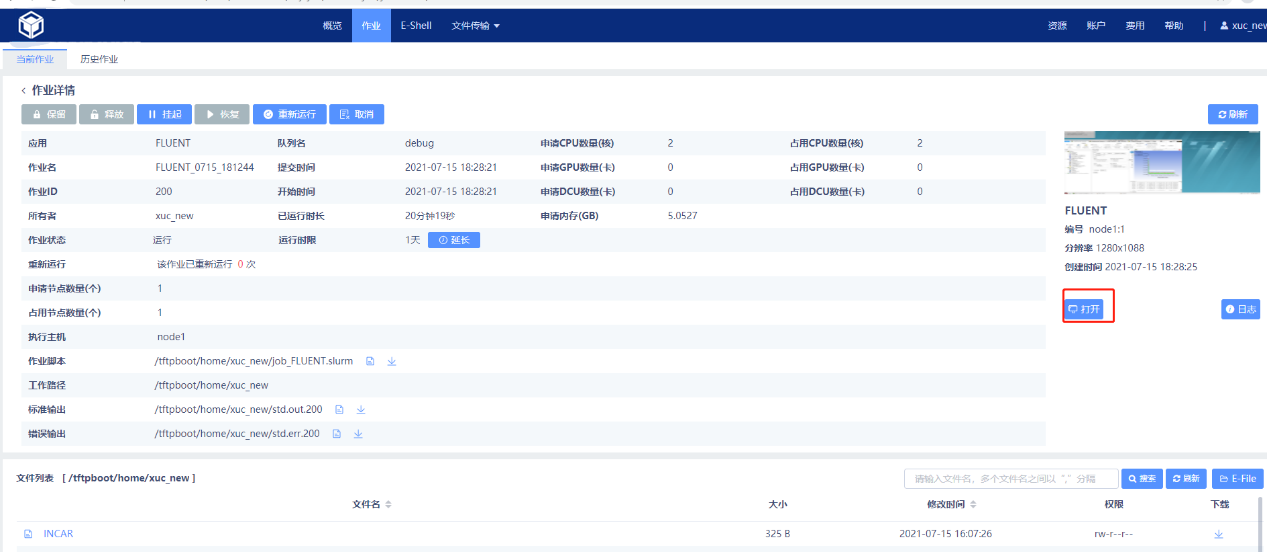Image resolution: width=1267 pixels, height=552 pixels.
Task: Click 重新运行 to rerun the job
Action: pos(289,114)
